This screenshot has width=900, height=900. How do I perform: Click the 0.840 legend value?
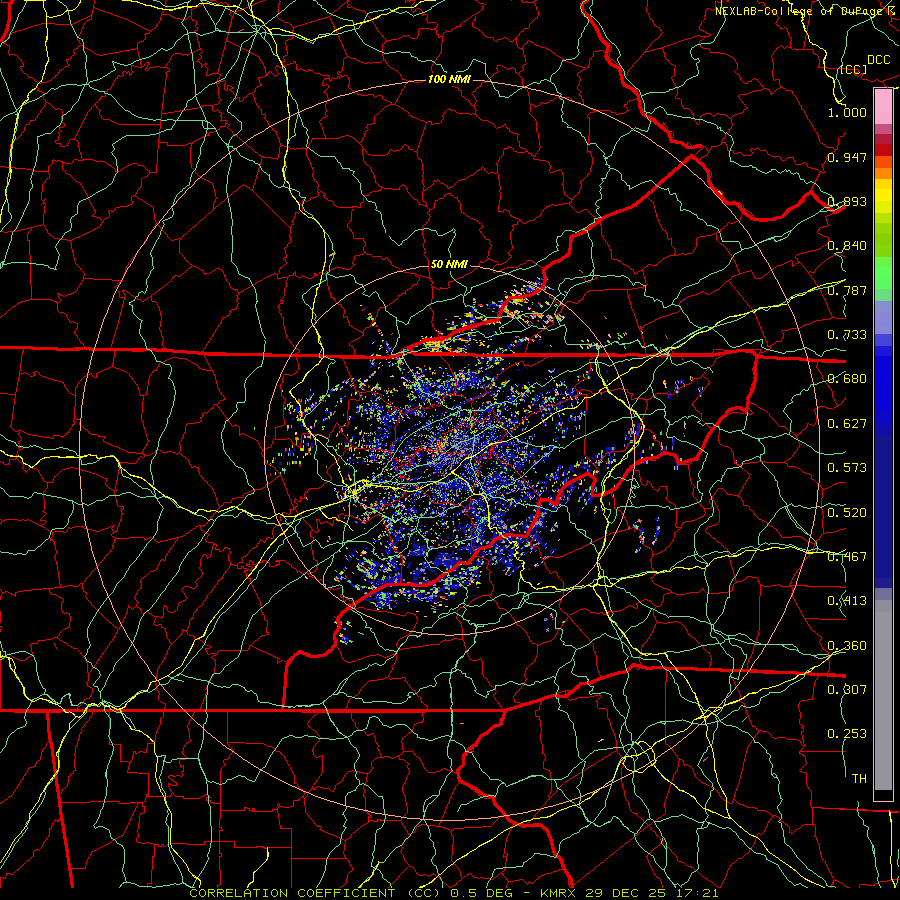tap(847, 246)
